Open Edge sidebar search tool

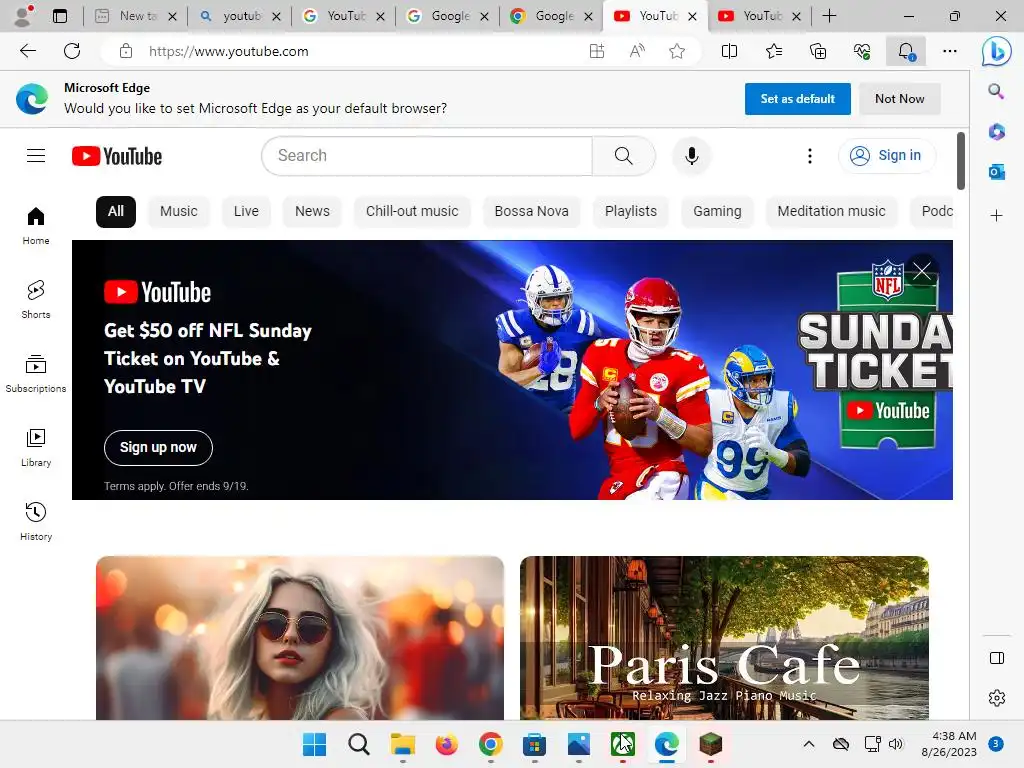pyautogui.click(x=997, y=91)
